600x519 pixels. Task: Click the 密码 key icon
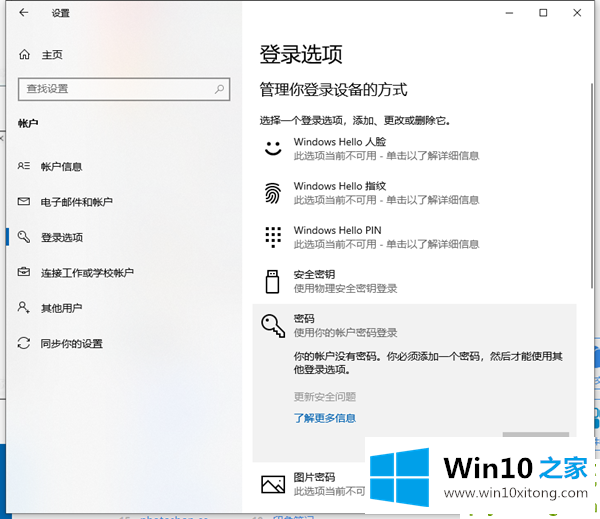tap(273, 326)
